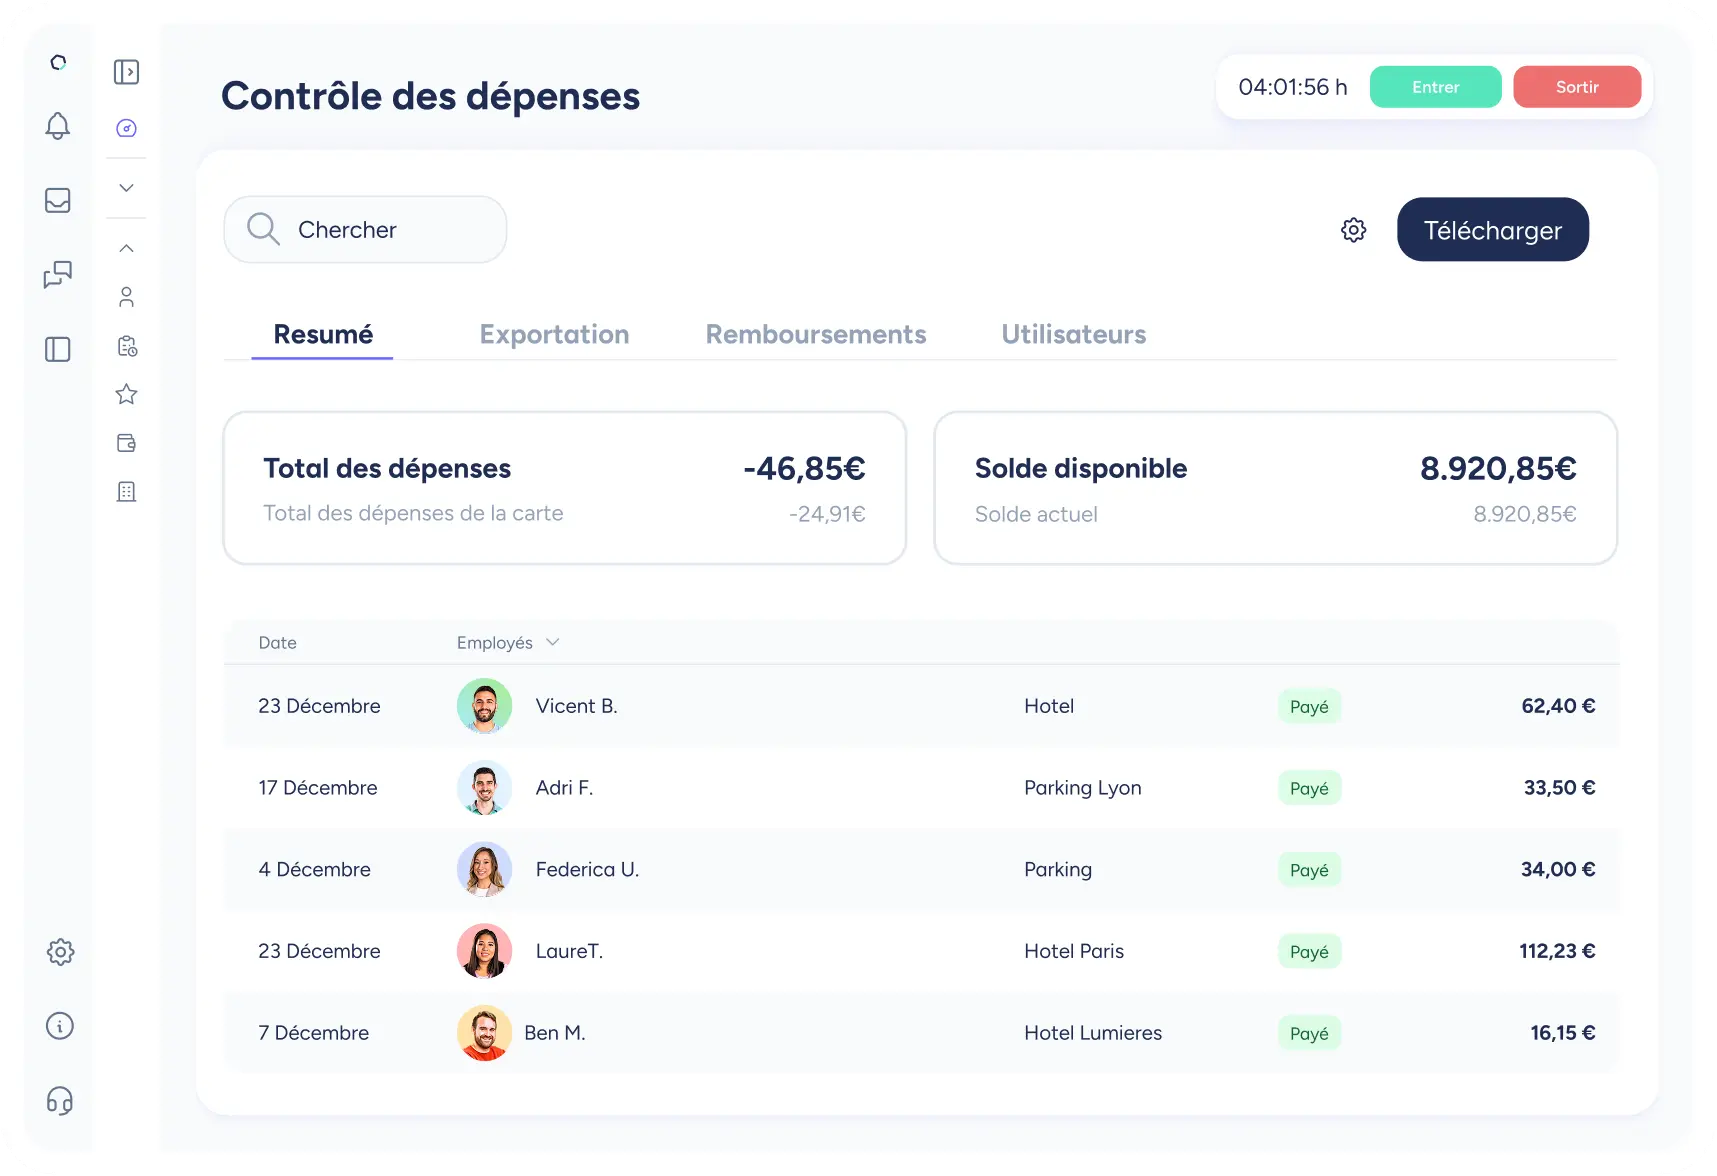The height and width of the screenshot is (1176, 1717).
Task: Open the notifications bell
Action: pyautogui.click(x=58, y=126)
